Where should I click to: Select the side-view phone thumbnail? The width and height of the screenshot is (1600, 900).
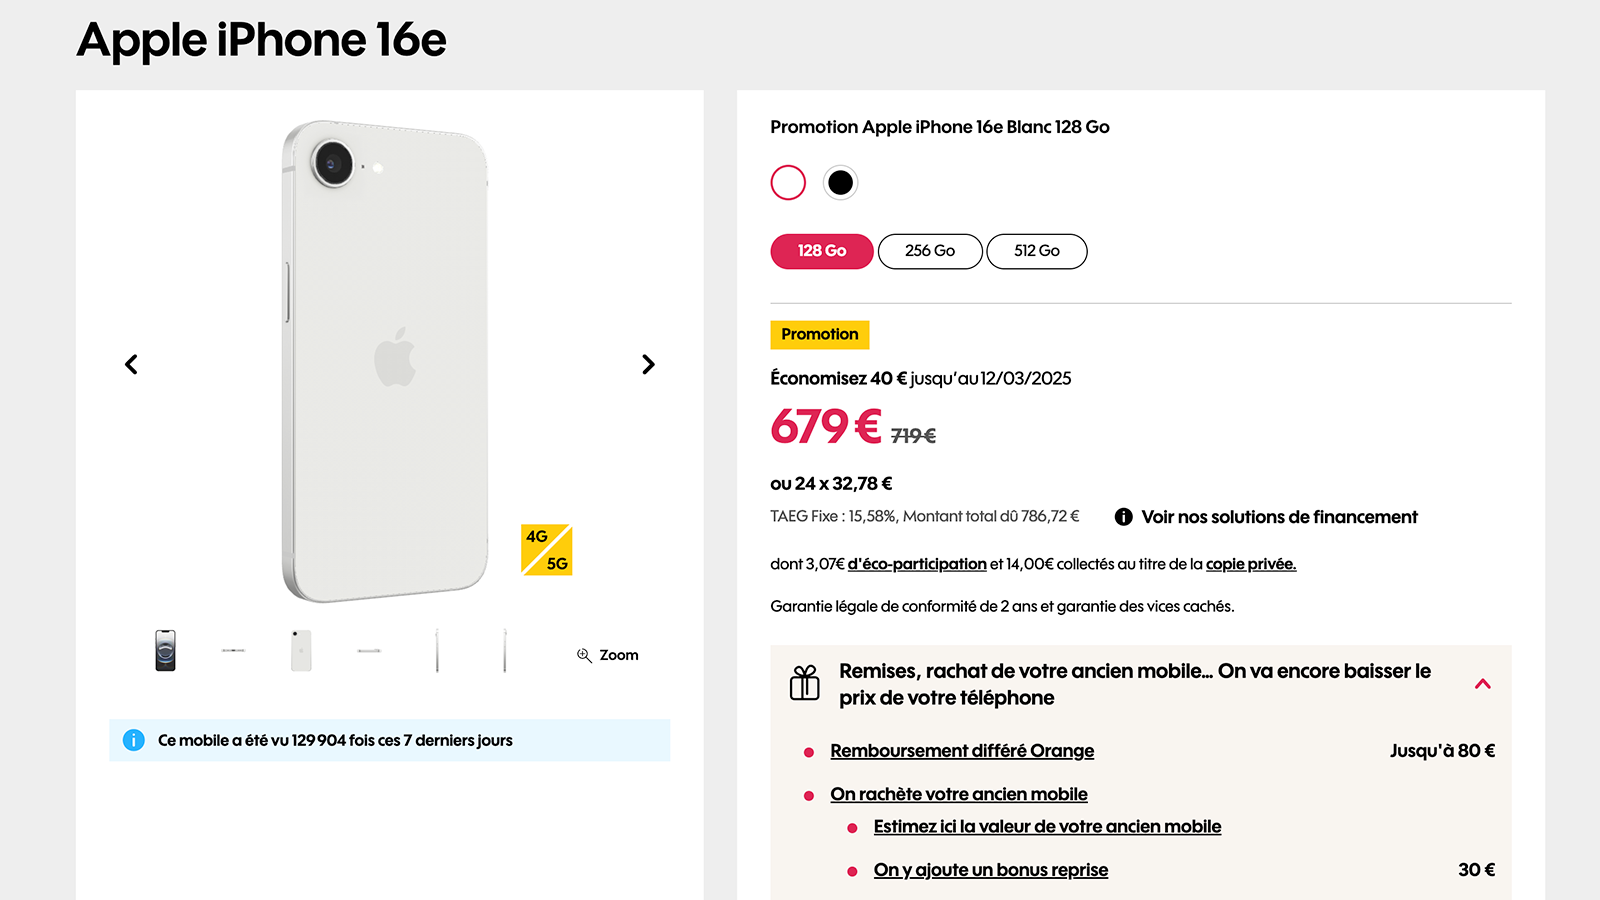click(436, 650)
